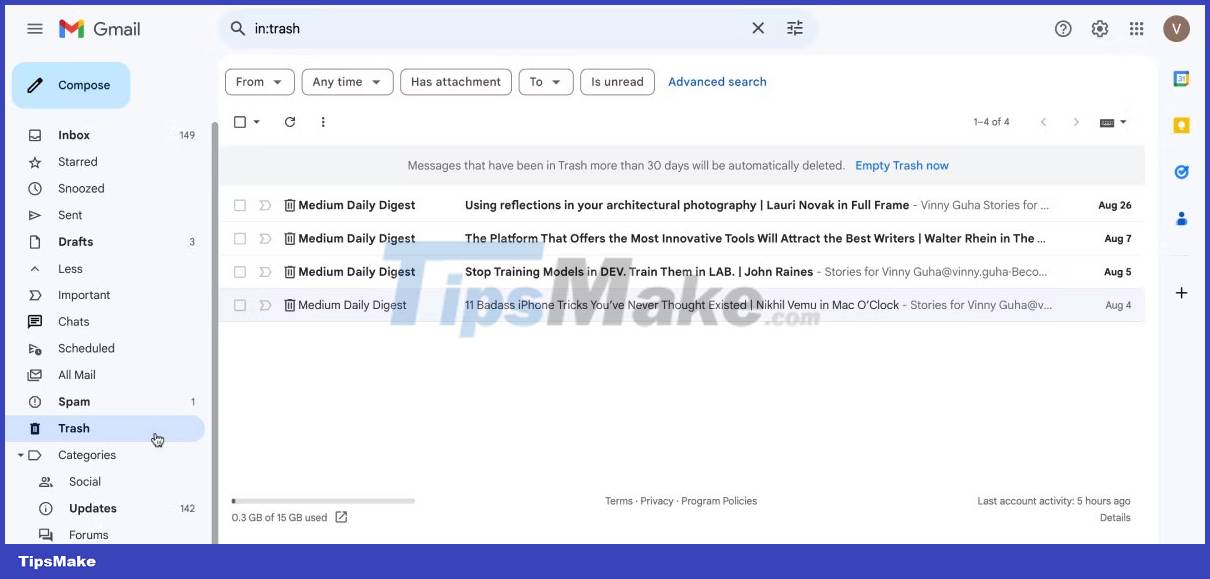Open the Google apps grid
This screenshot has height=579, width=1210.
pyautogui.click(x=1137, y=28)
